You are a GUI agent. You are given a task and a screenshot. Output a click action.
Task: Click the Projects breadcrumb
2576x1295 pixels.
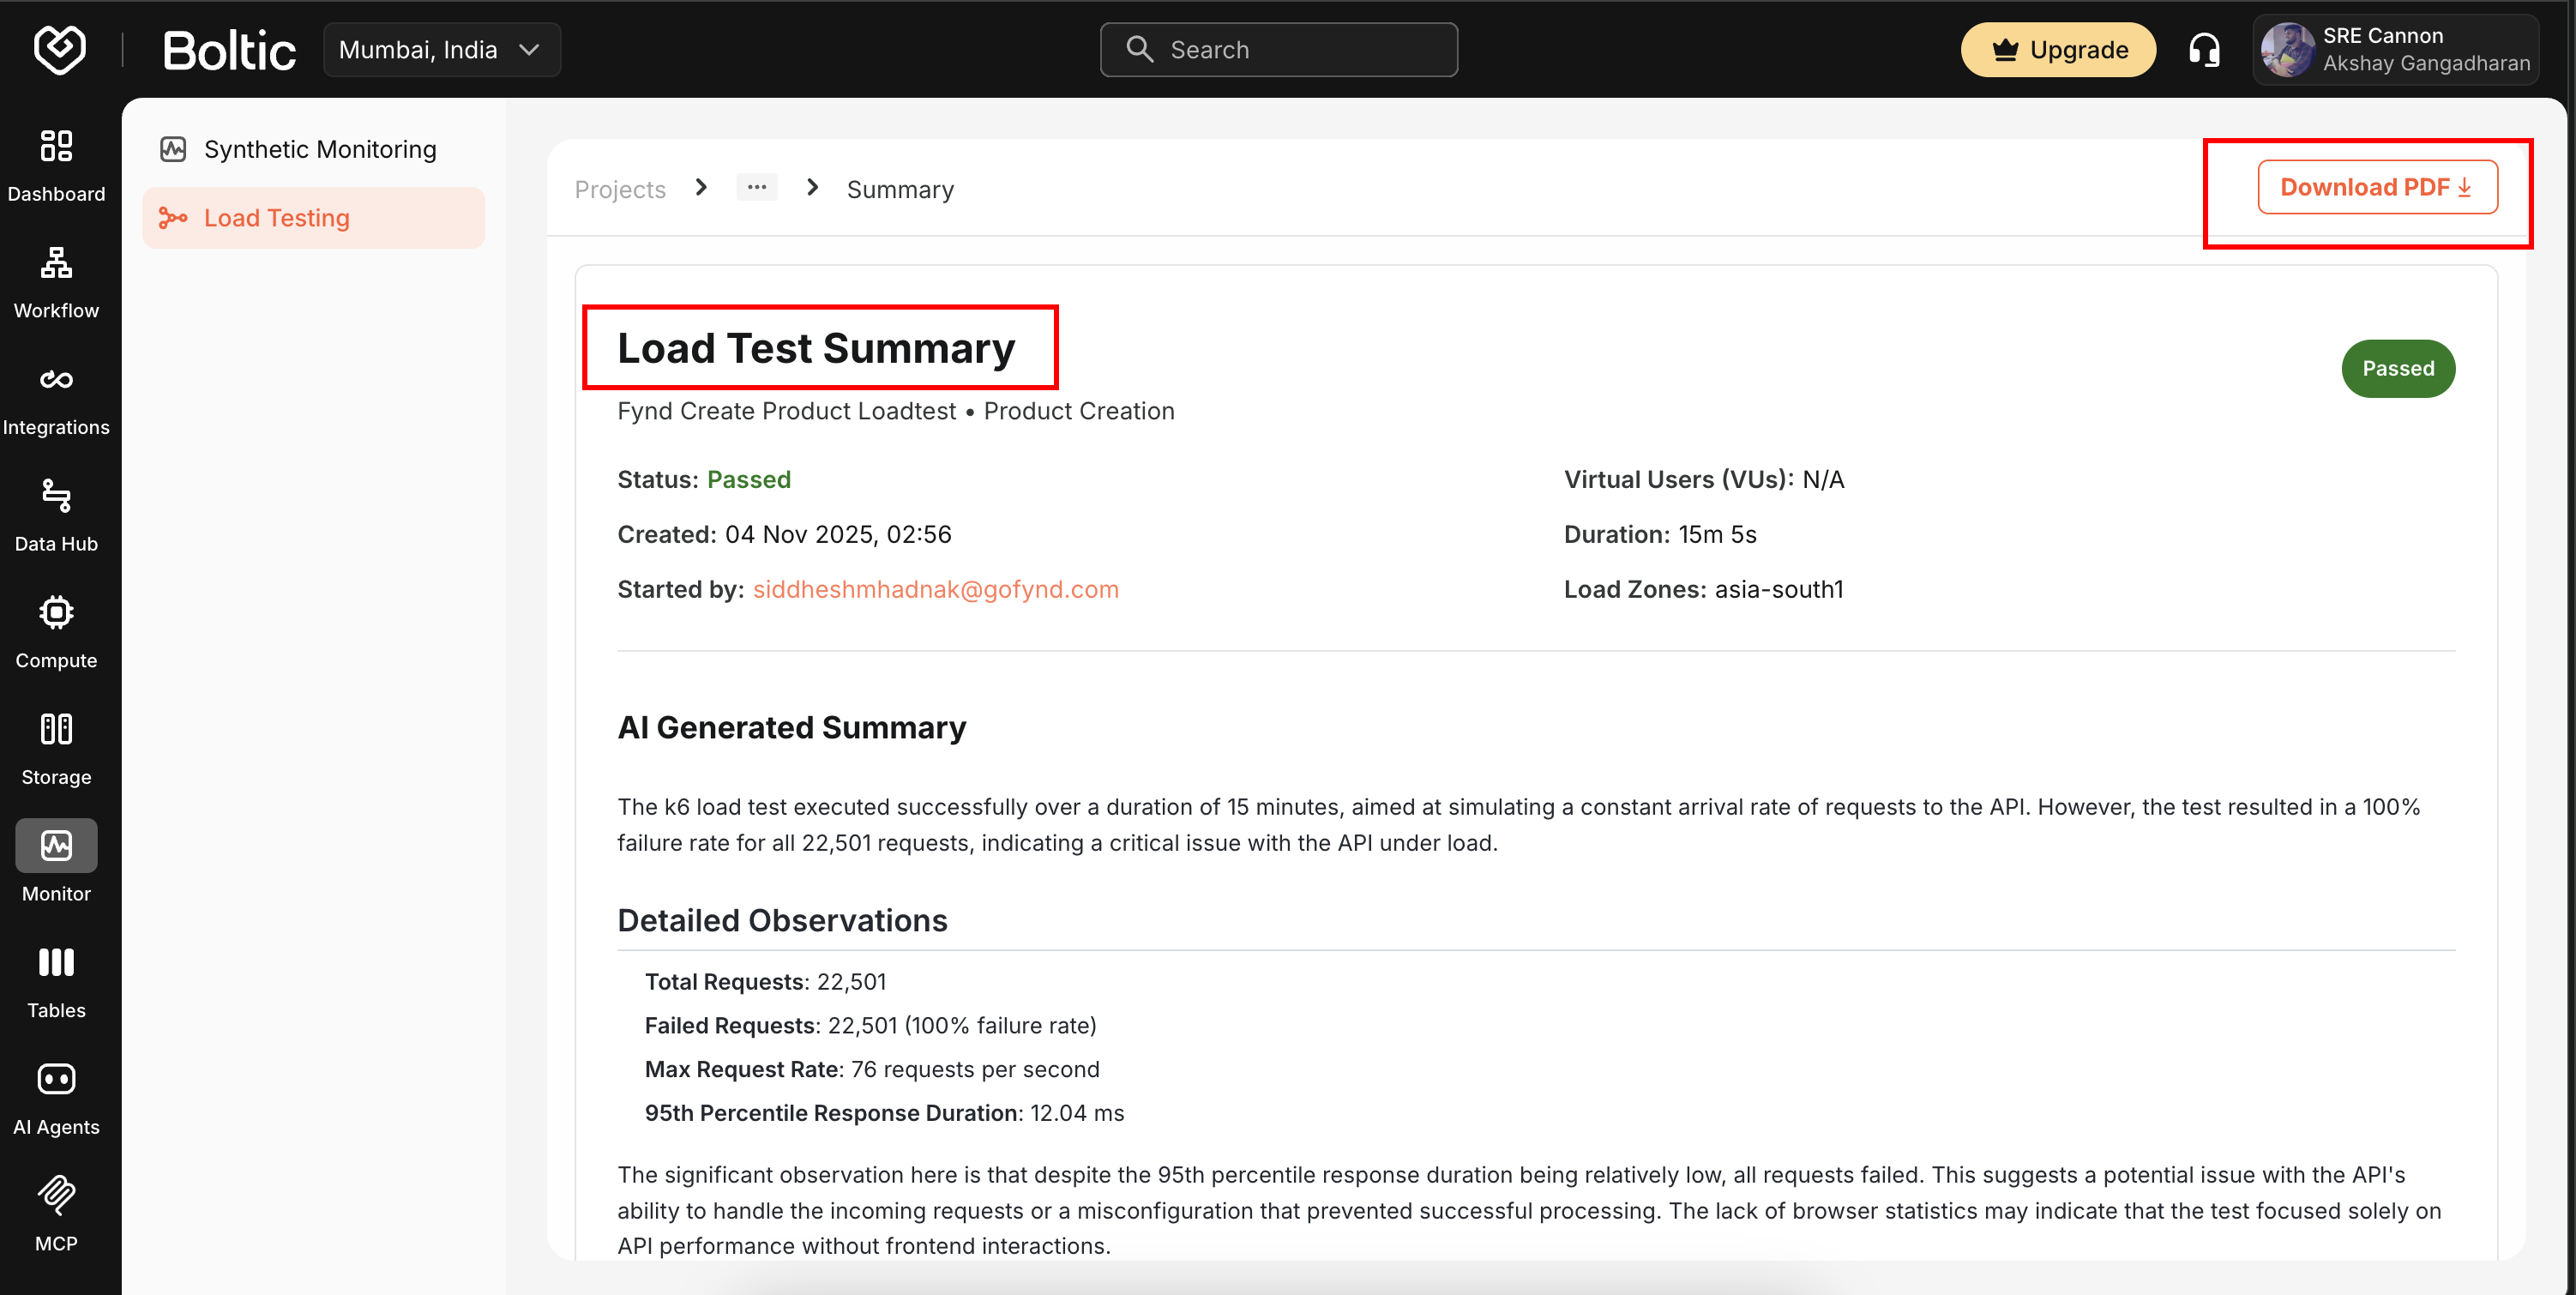620,188
